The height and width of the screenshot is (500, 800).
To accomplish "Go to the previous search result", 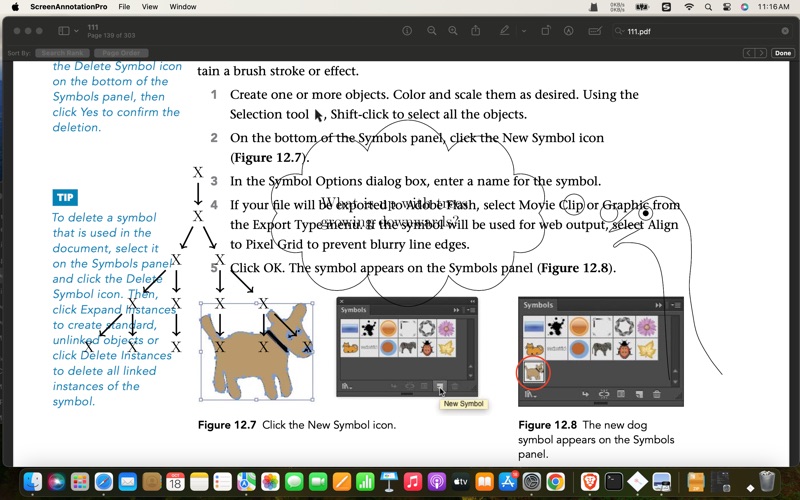I will click(748, 53).
